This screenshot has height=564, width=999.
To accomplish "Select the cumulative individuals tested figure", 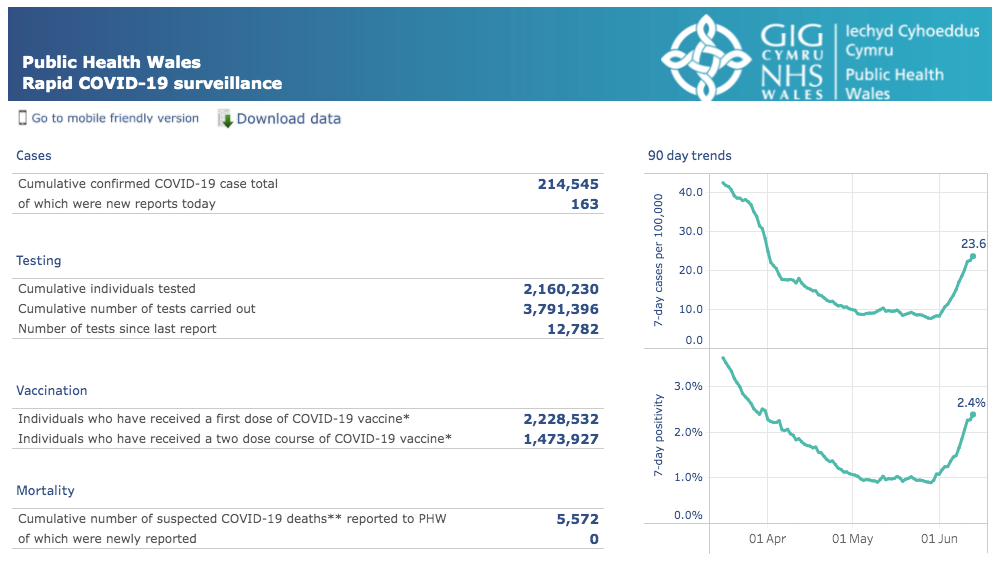I will [561, 289].
